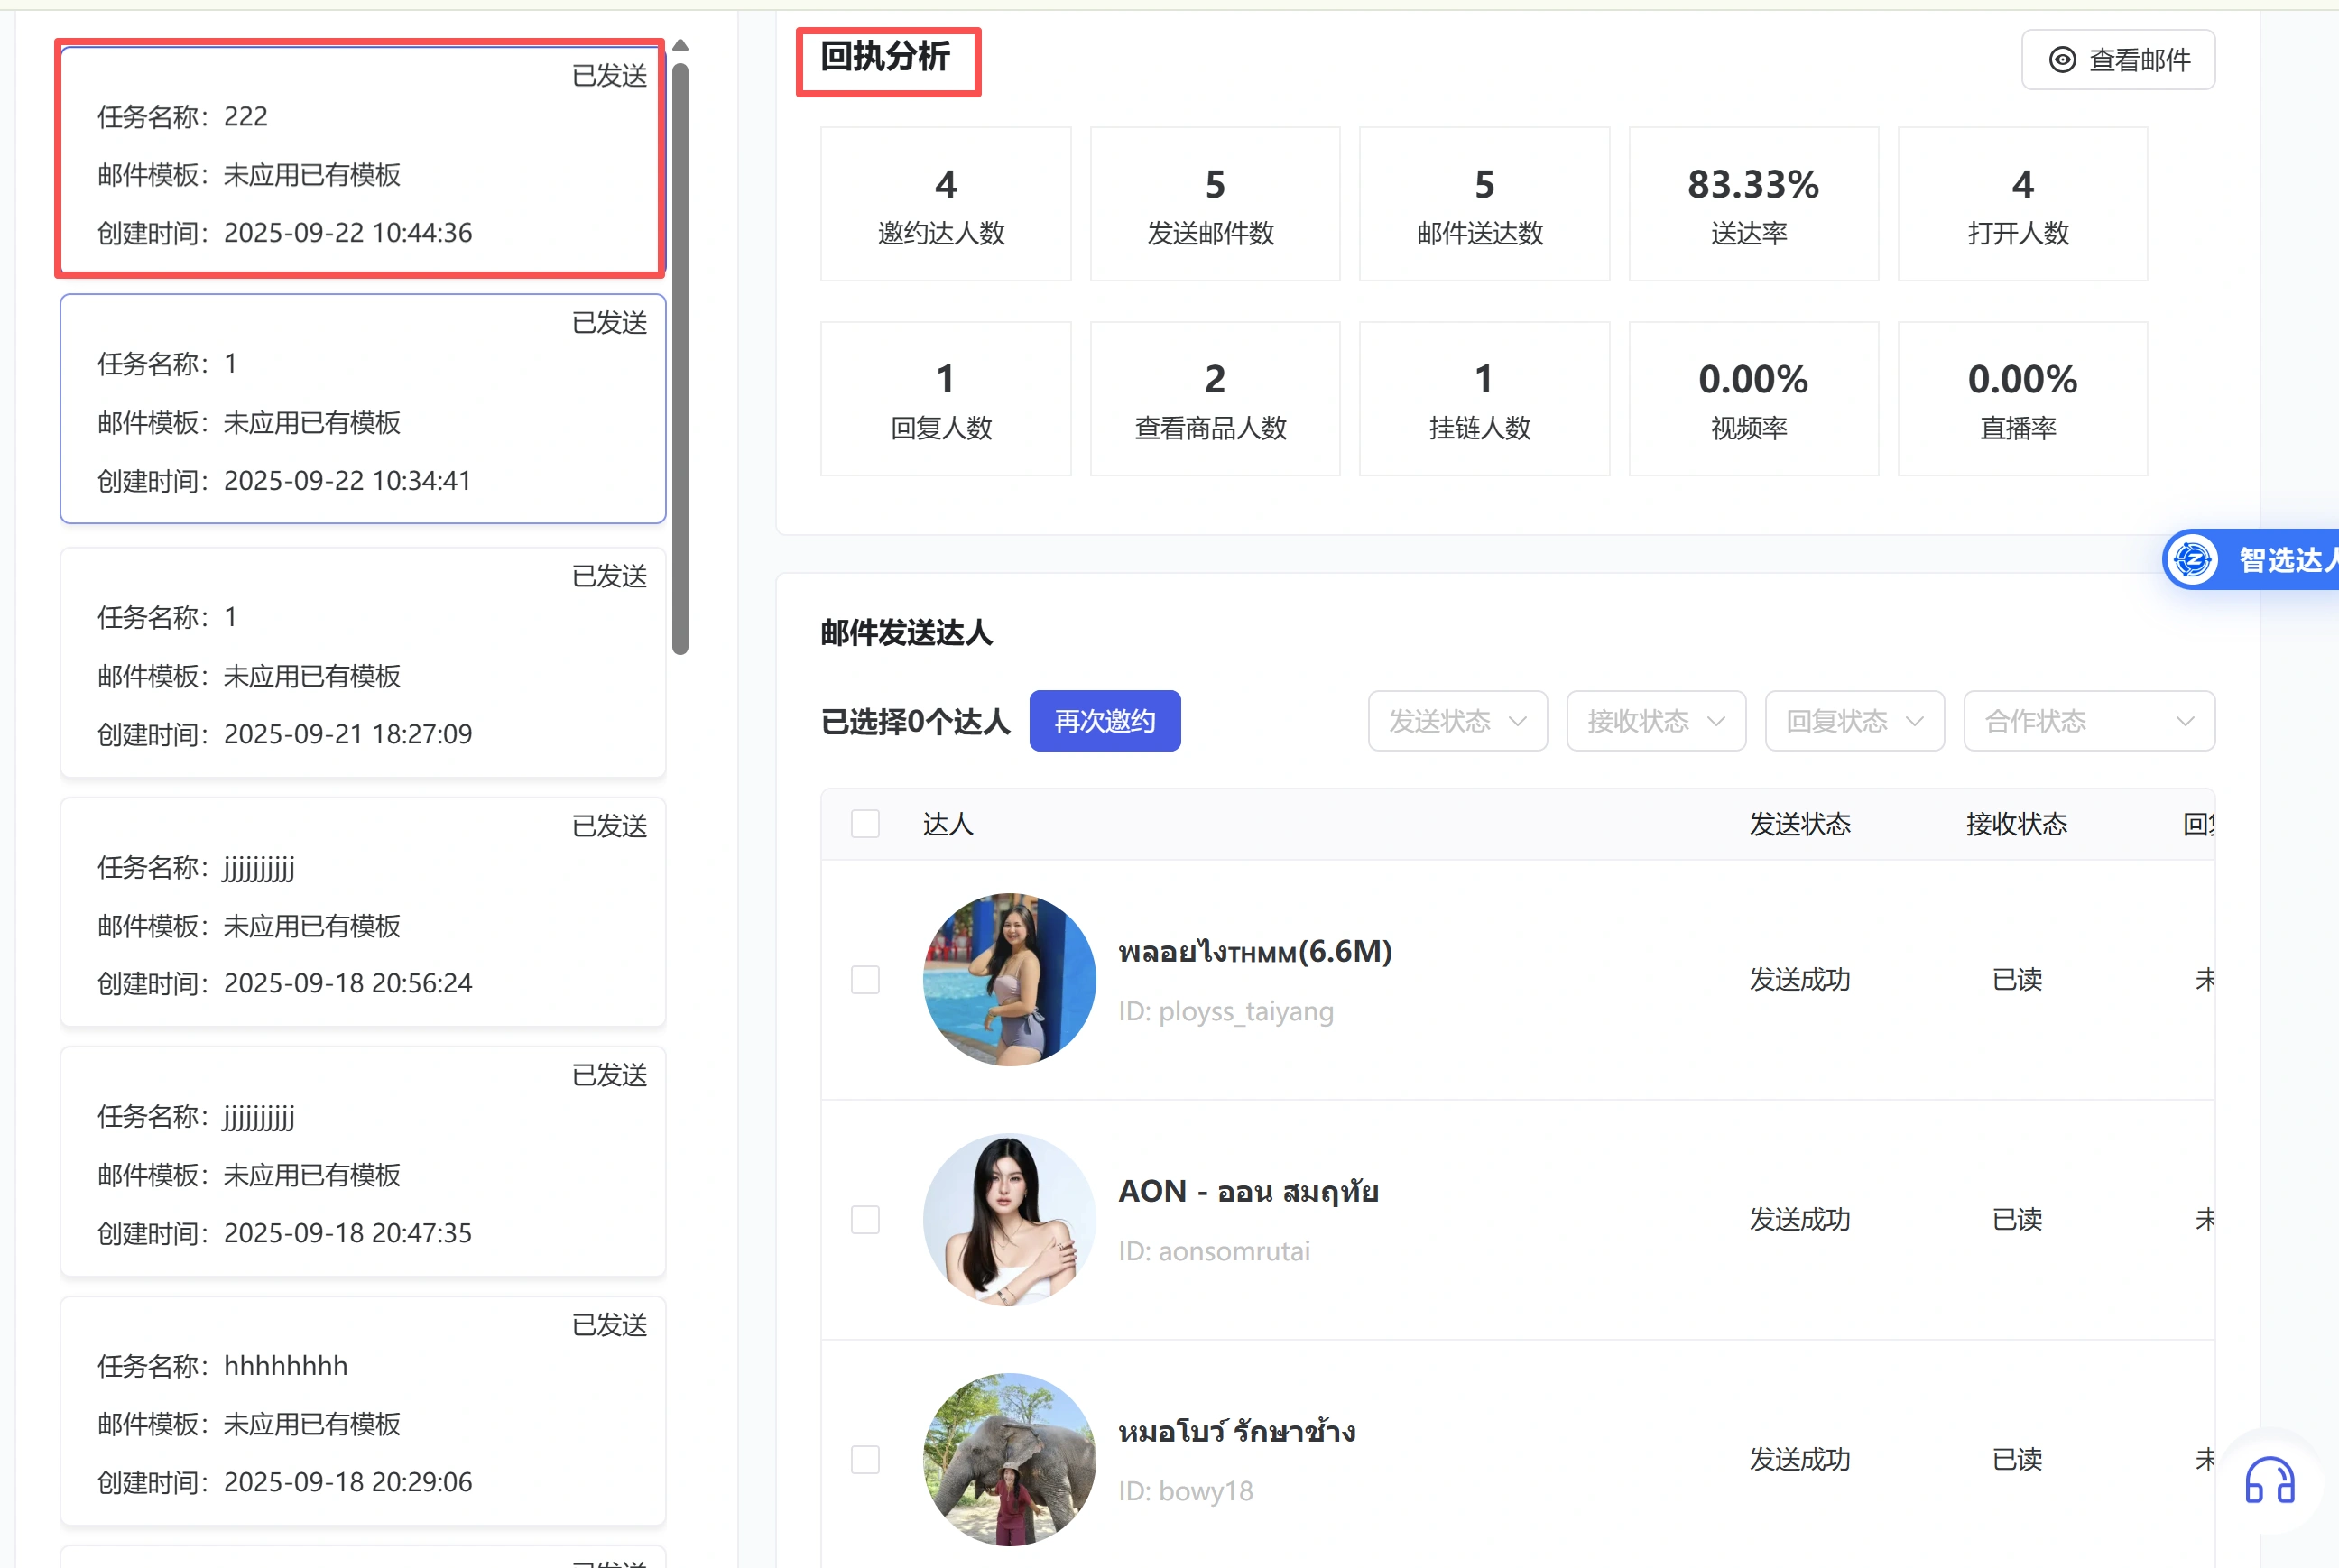The image size is (2339, 1568).
Task: Select task card named hhhhhhhh
Action: point(362,1410)
